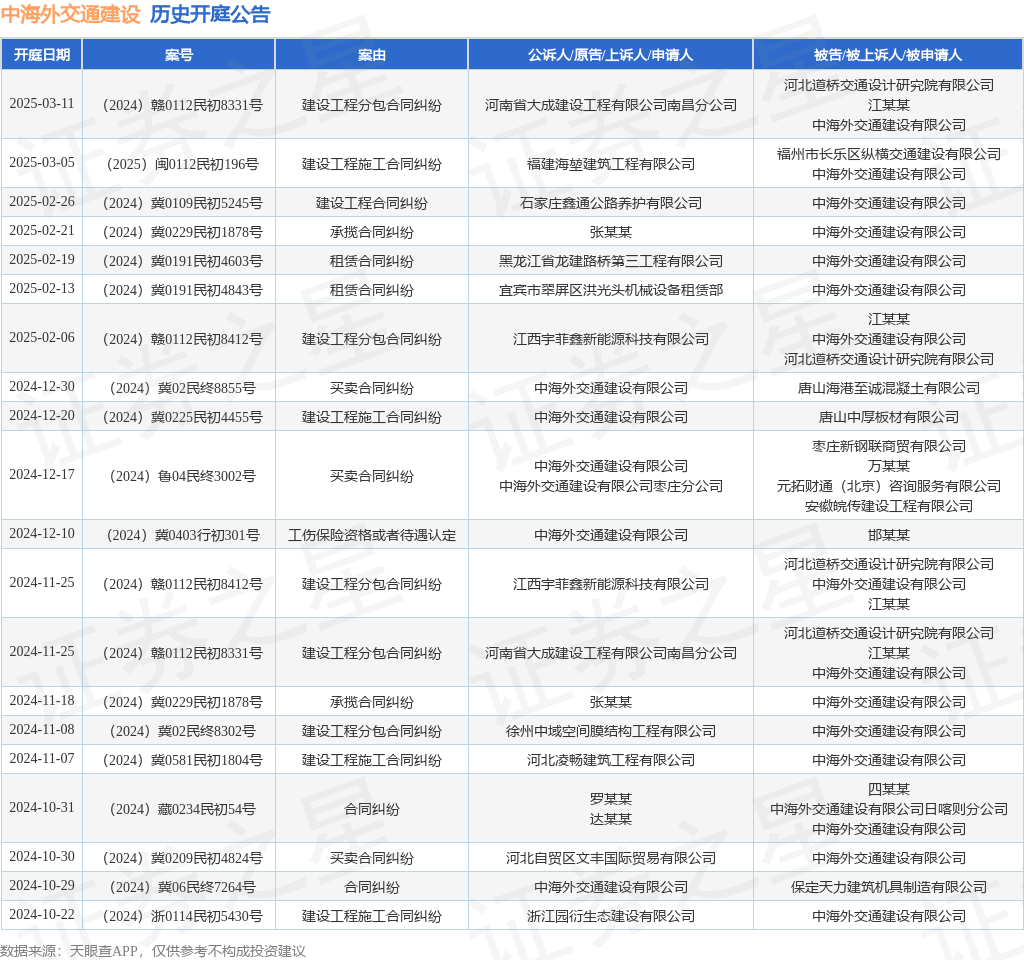The width and height of the screenshot is (1024, 960).
Task: Click cause 工伤保险资格或者待遇认定
Action: 372,535
